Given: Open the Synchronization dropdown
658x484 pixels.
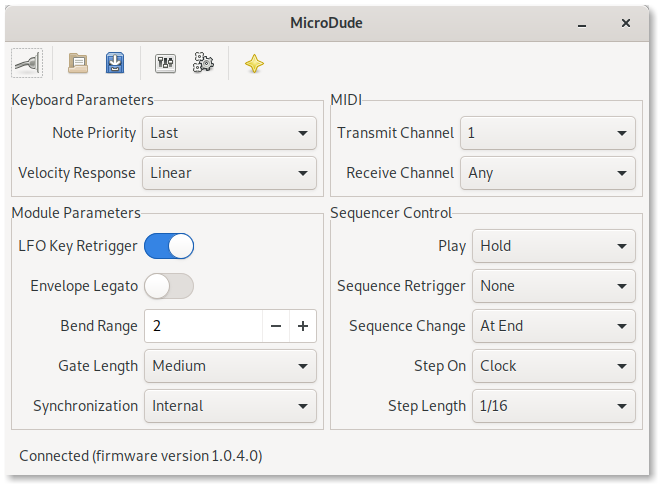Looking at the screenshot, I should [230, 406].
